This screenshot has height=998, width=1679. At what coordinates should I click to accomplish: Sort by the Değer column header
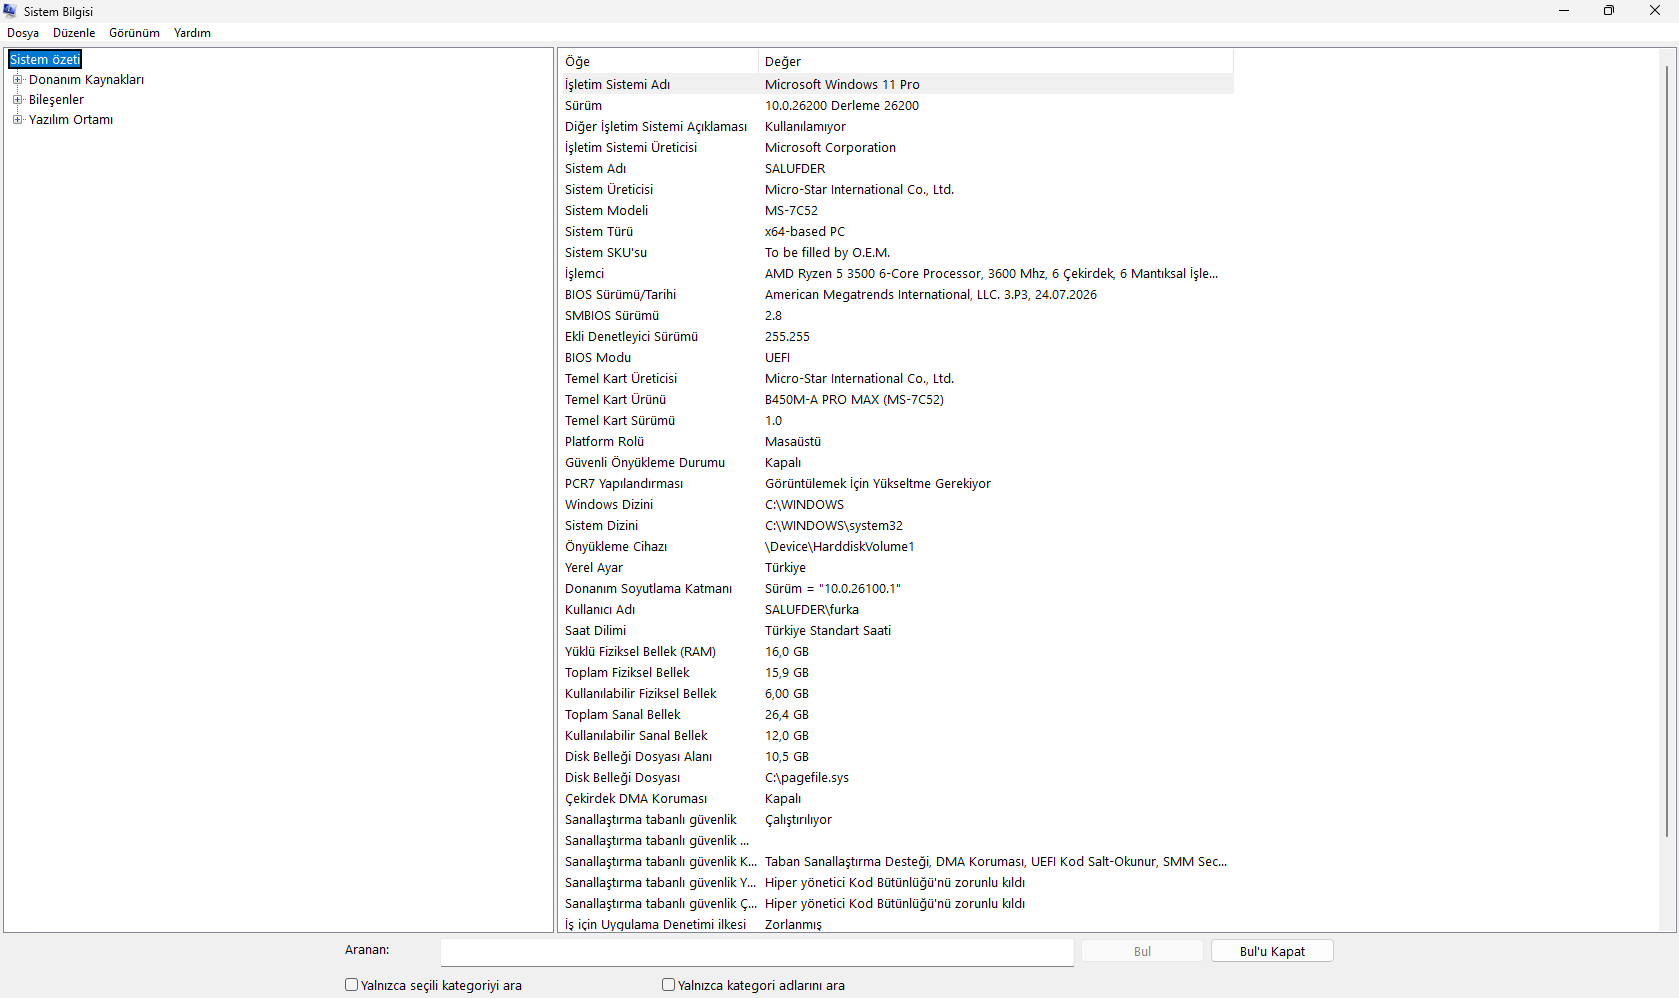click(996, 62)
